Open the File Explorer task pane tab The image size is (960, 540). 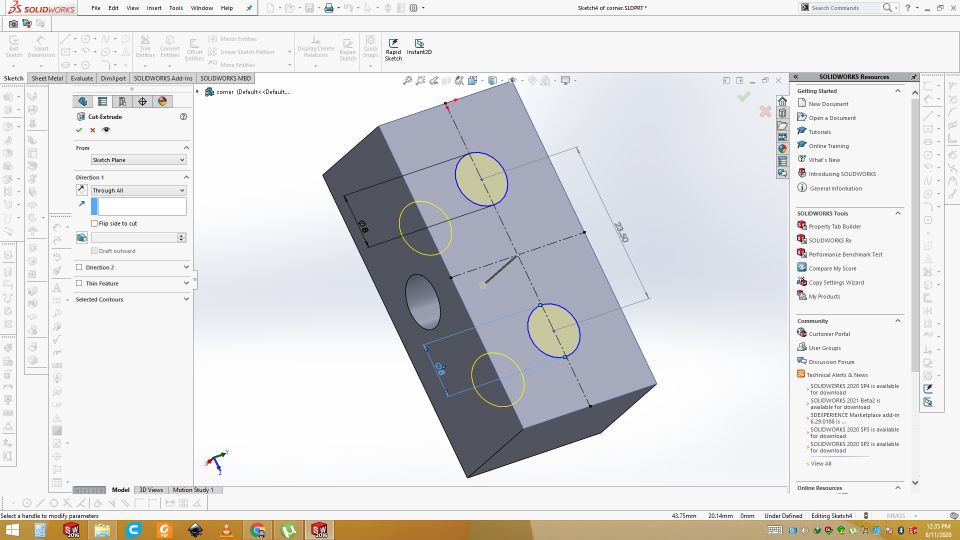pos(782,125)
